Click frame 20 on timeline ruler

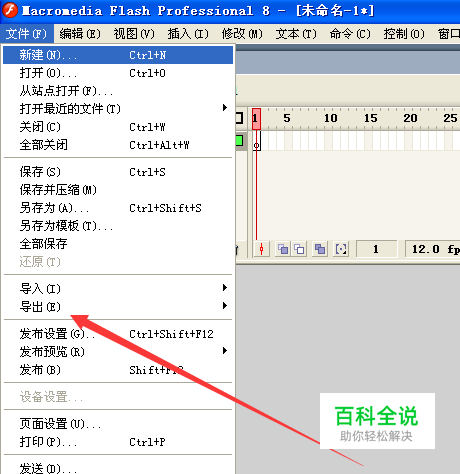coord(410,118)
